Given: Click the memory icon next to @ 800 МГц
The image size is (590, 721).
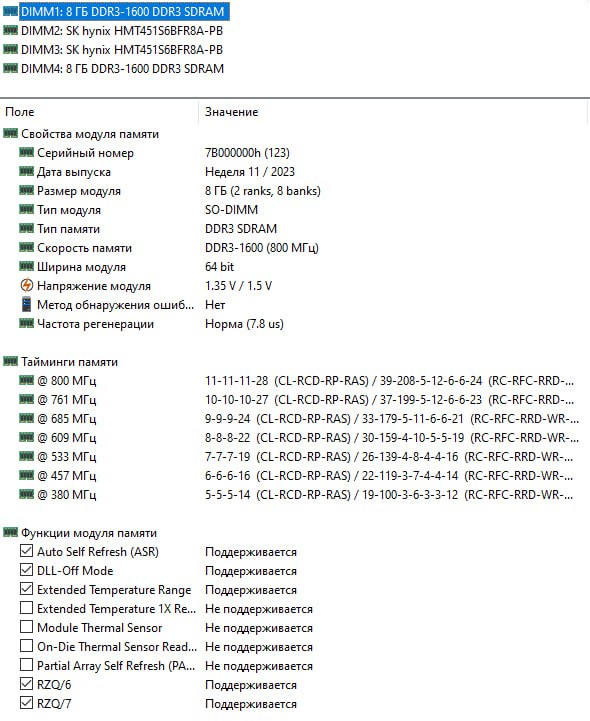Looking at the screenshot, I should [x=27, y=380].
